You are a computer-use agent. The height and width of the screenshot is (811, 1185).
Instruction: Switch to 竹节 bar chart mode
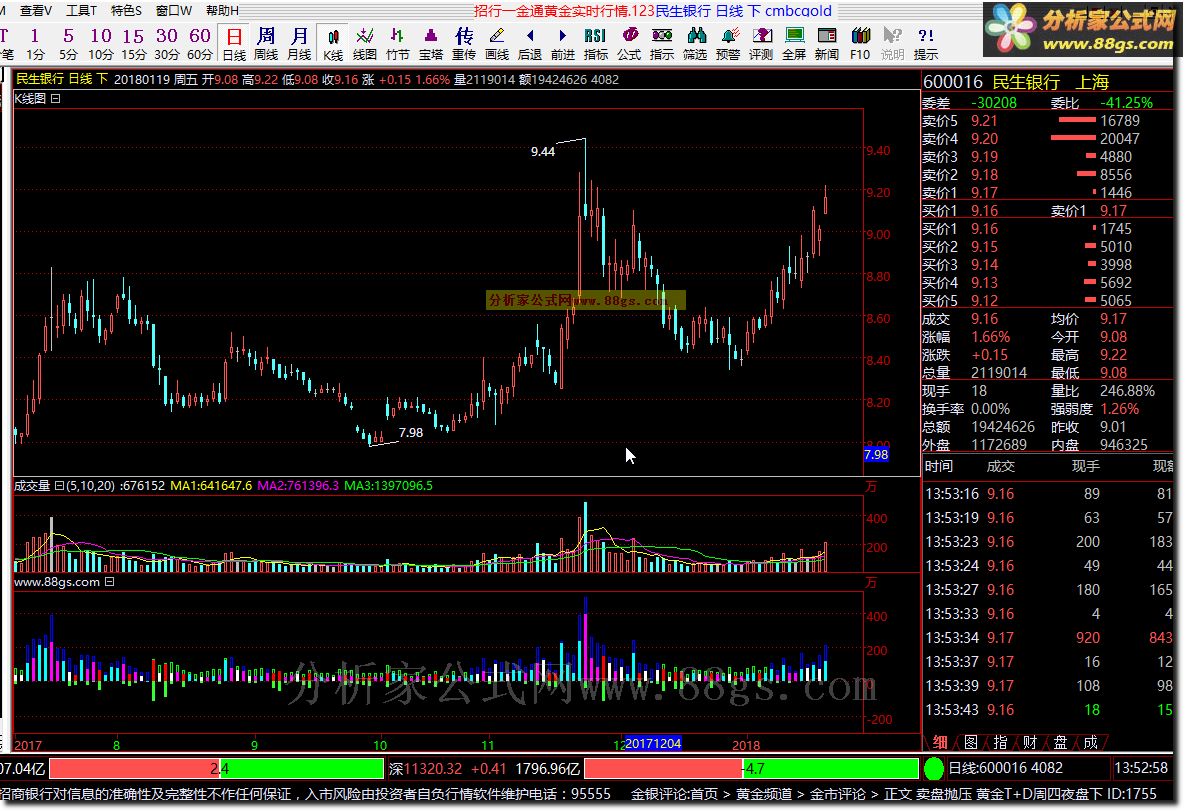398,44
